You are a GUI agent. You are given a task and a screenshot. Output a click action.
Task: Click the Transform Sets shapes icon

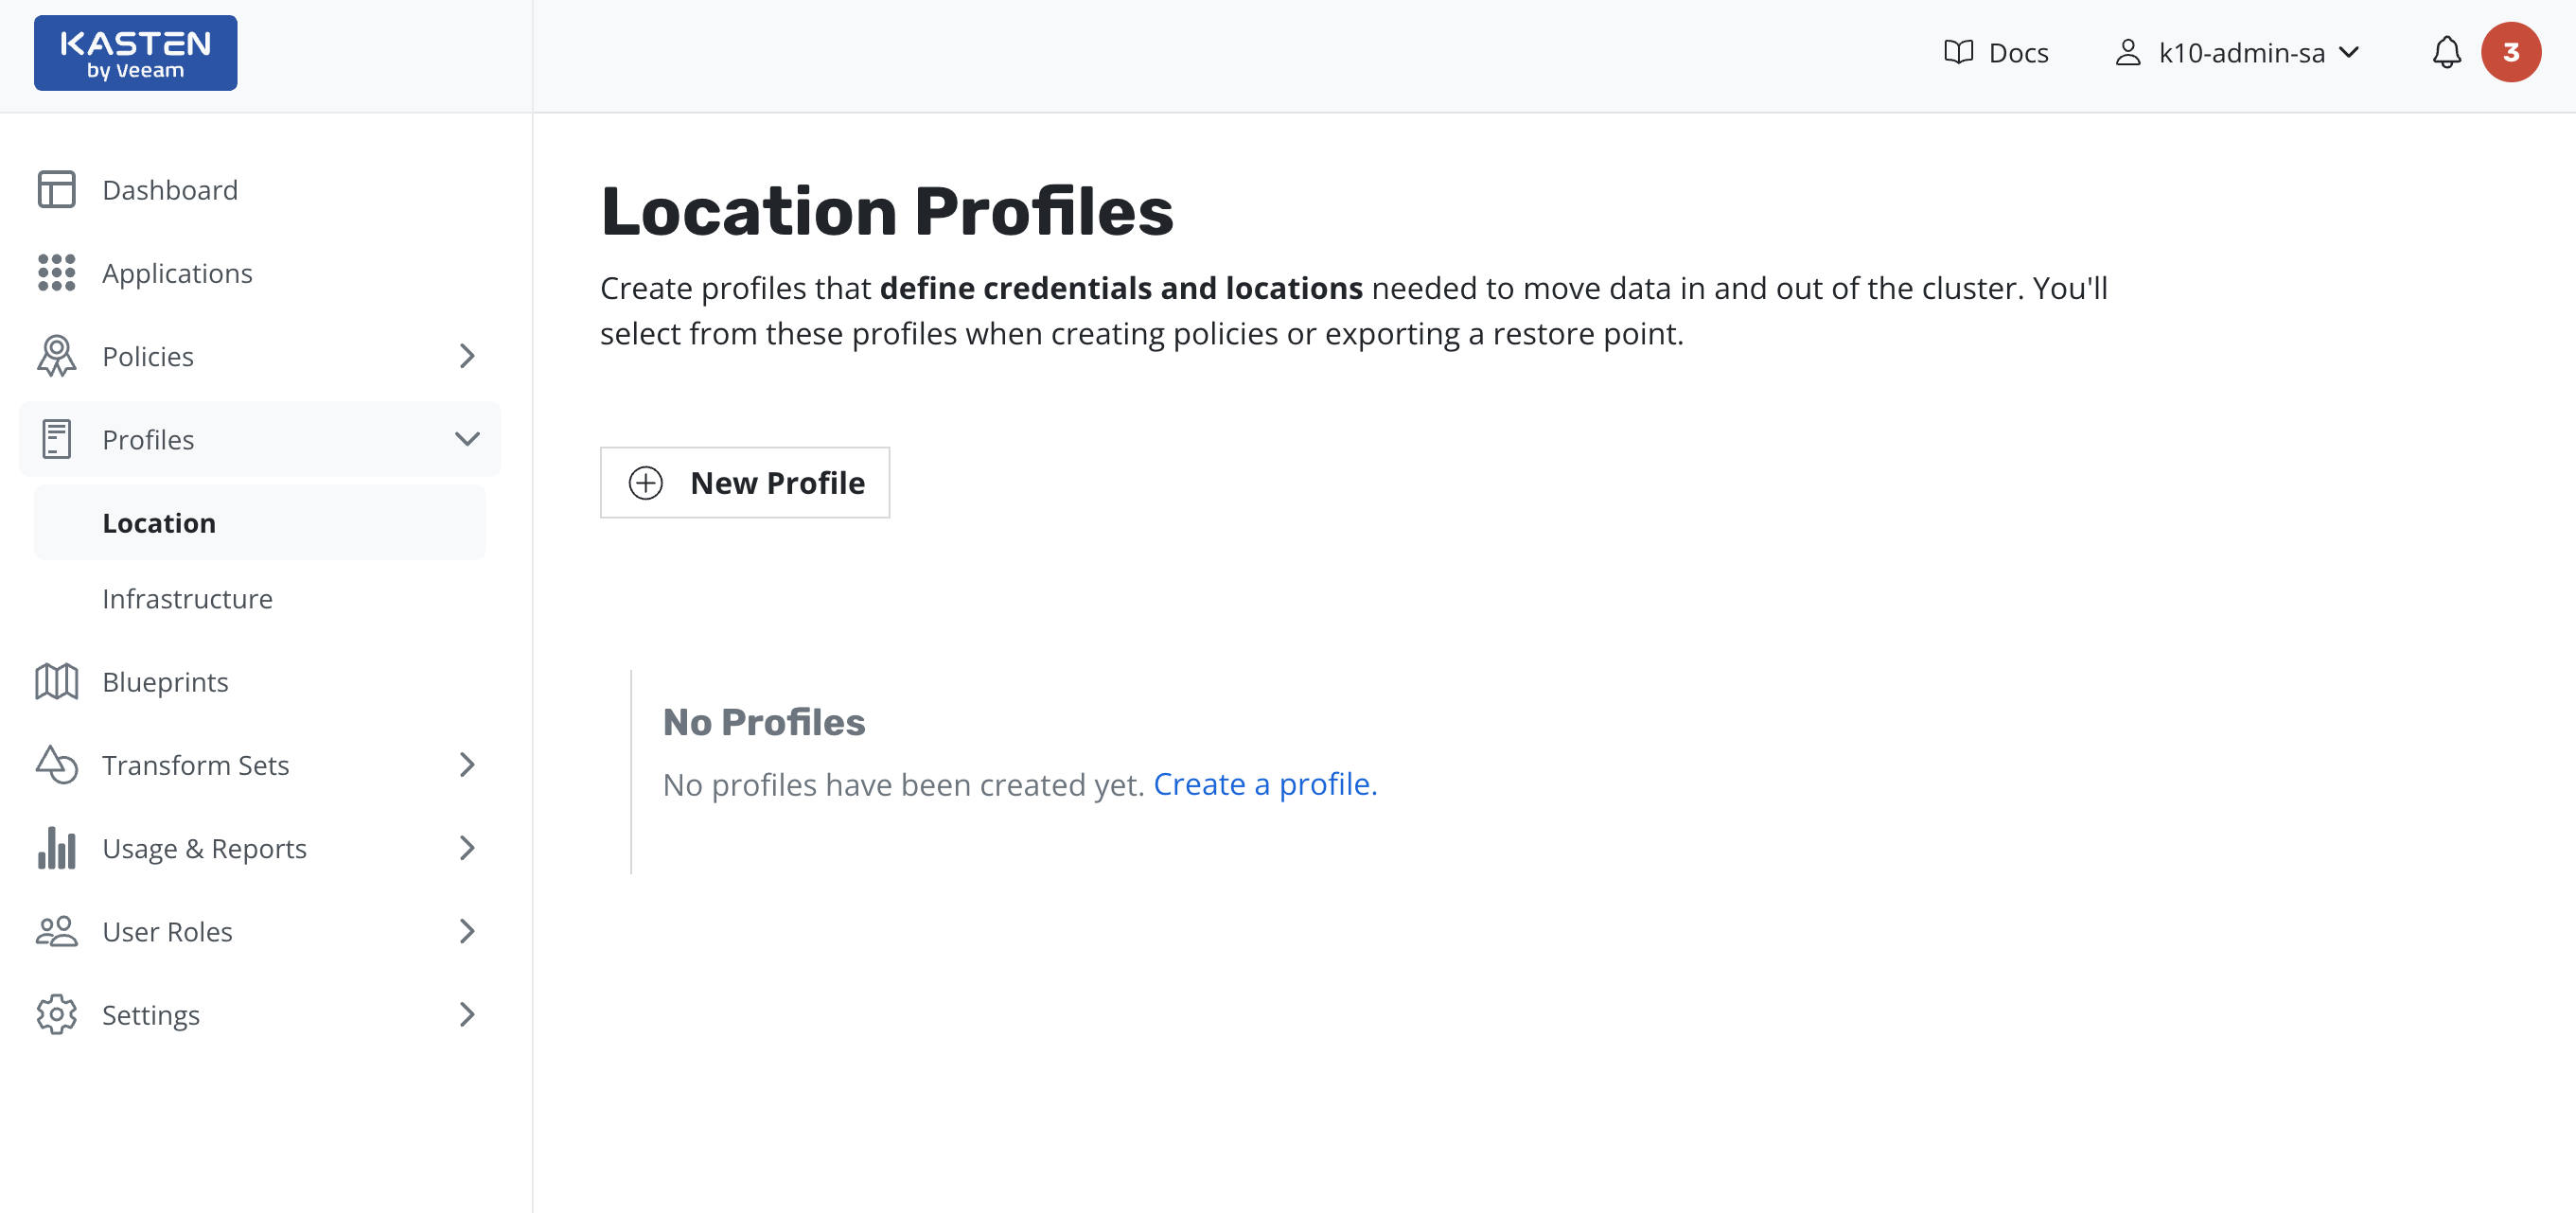(56, 765)
